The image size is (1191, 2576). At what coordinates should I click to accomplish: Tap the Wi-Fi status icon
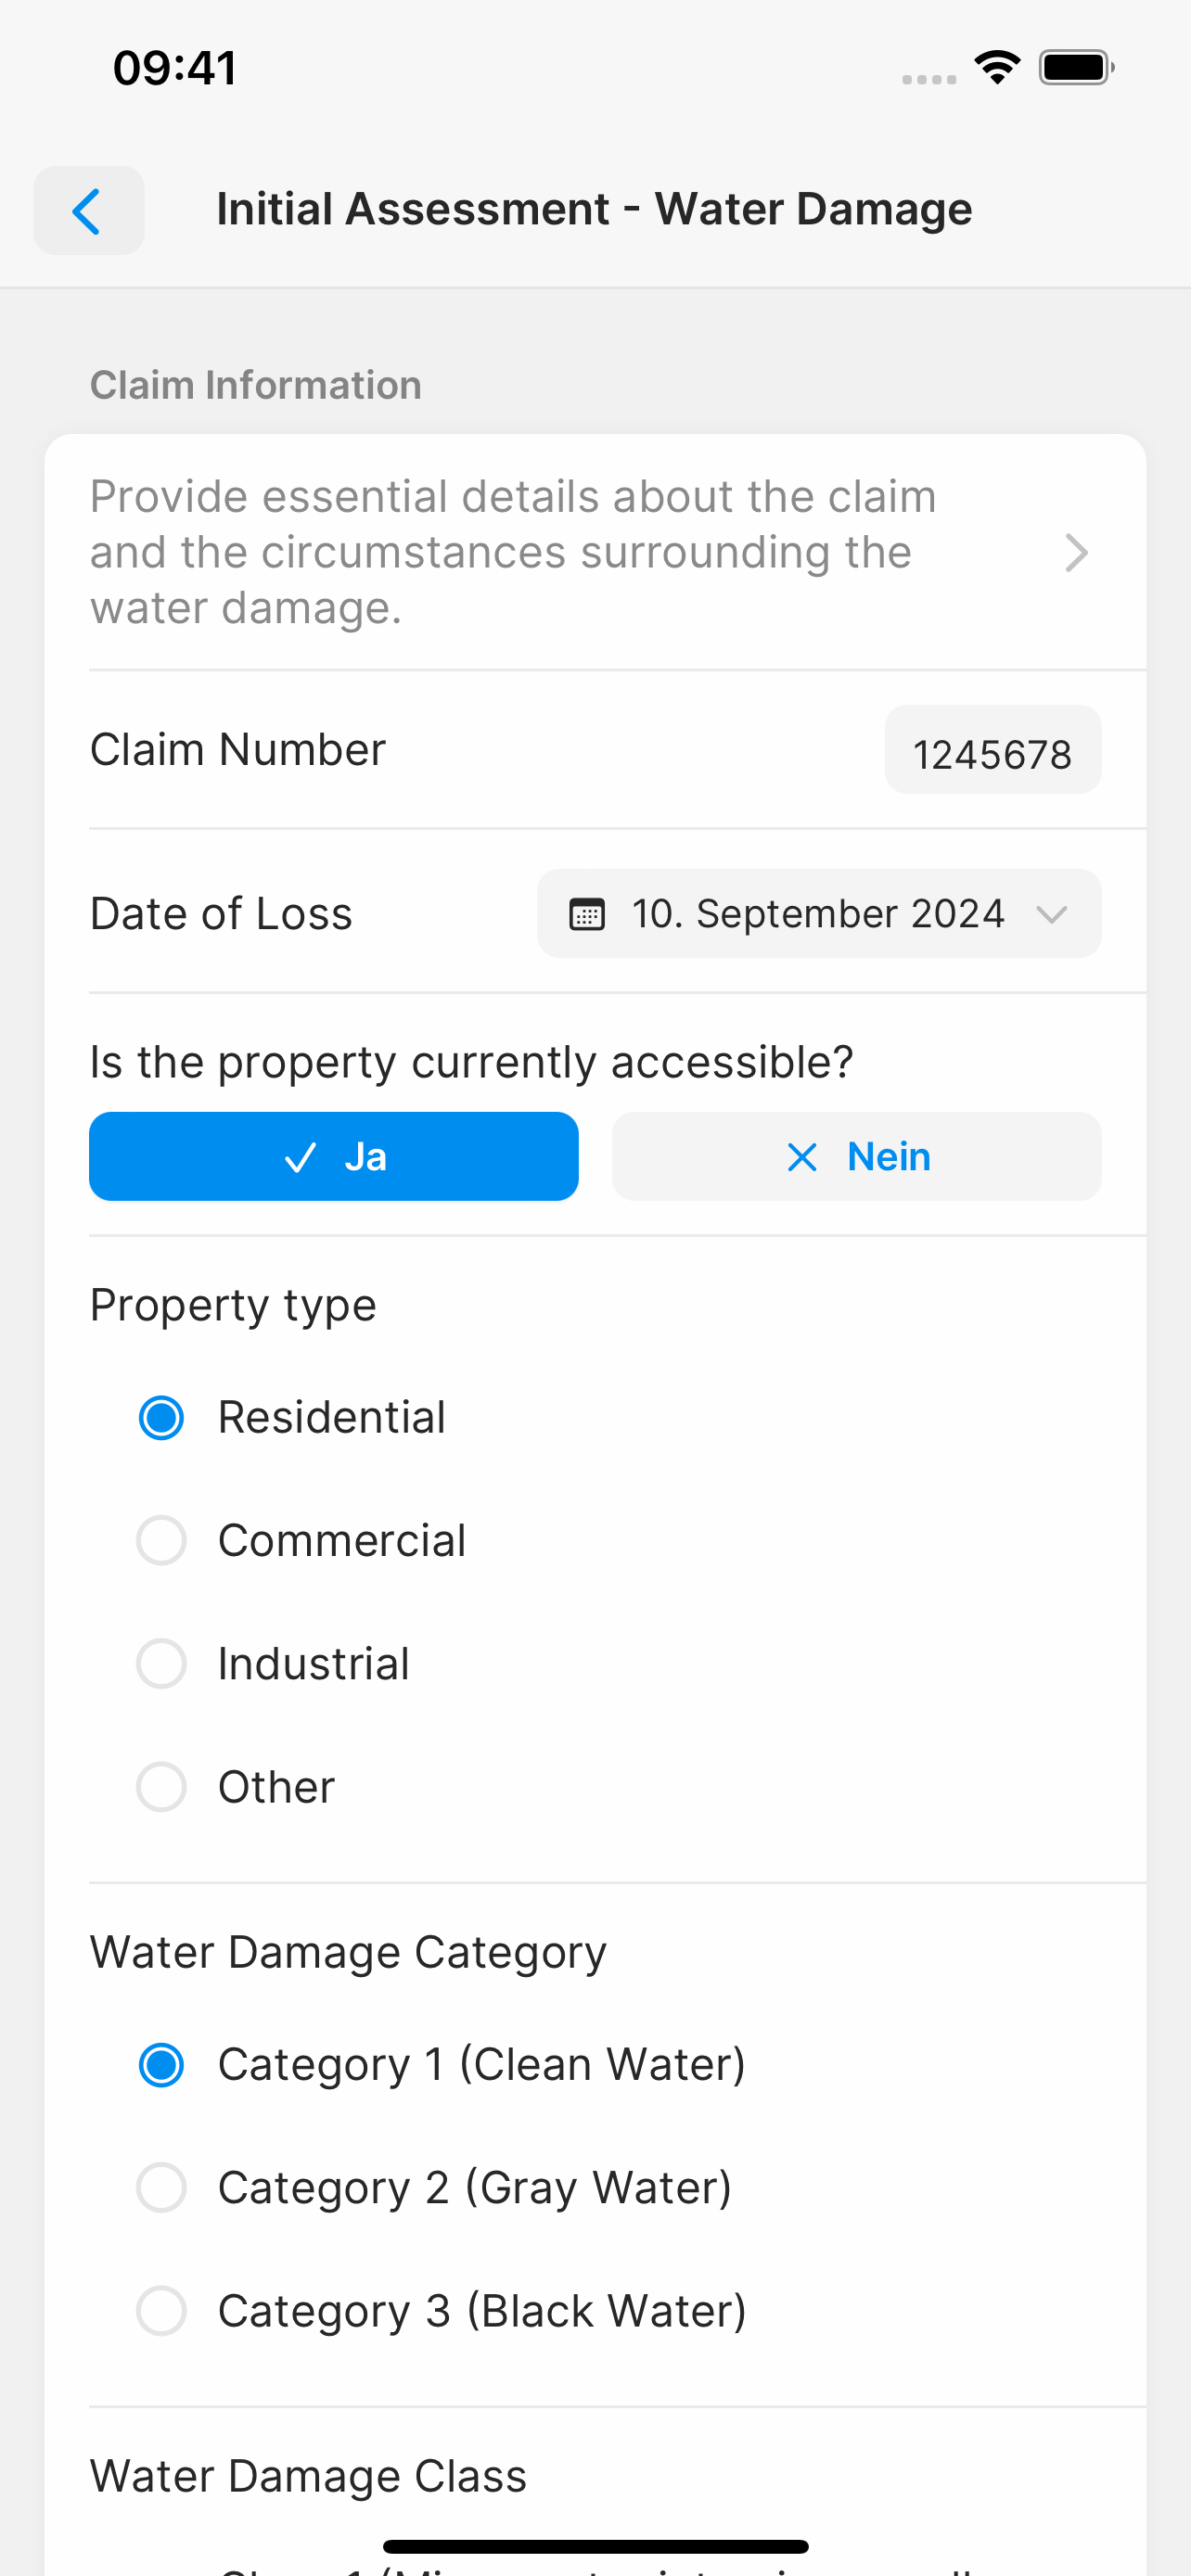coord(997,68)
